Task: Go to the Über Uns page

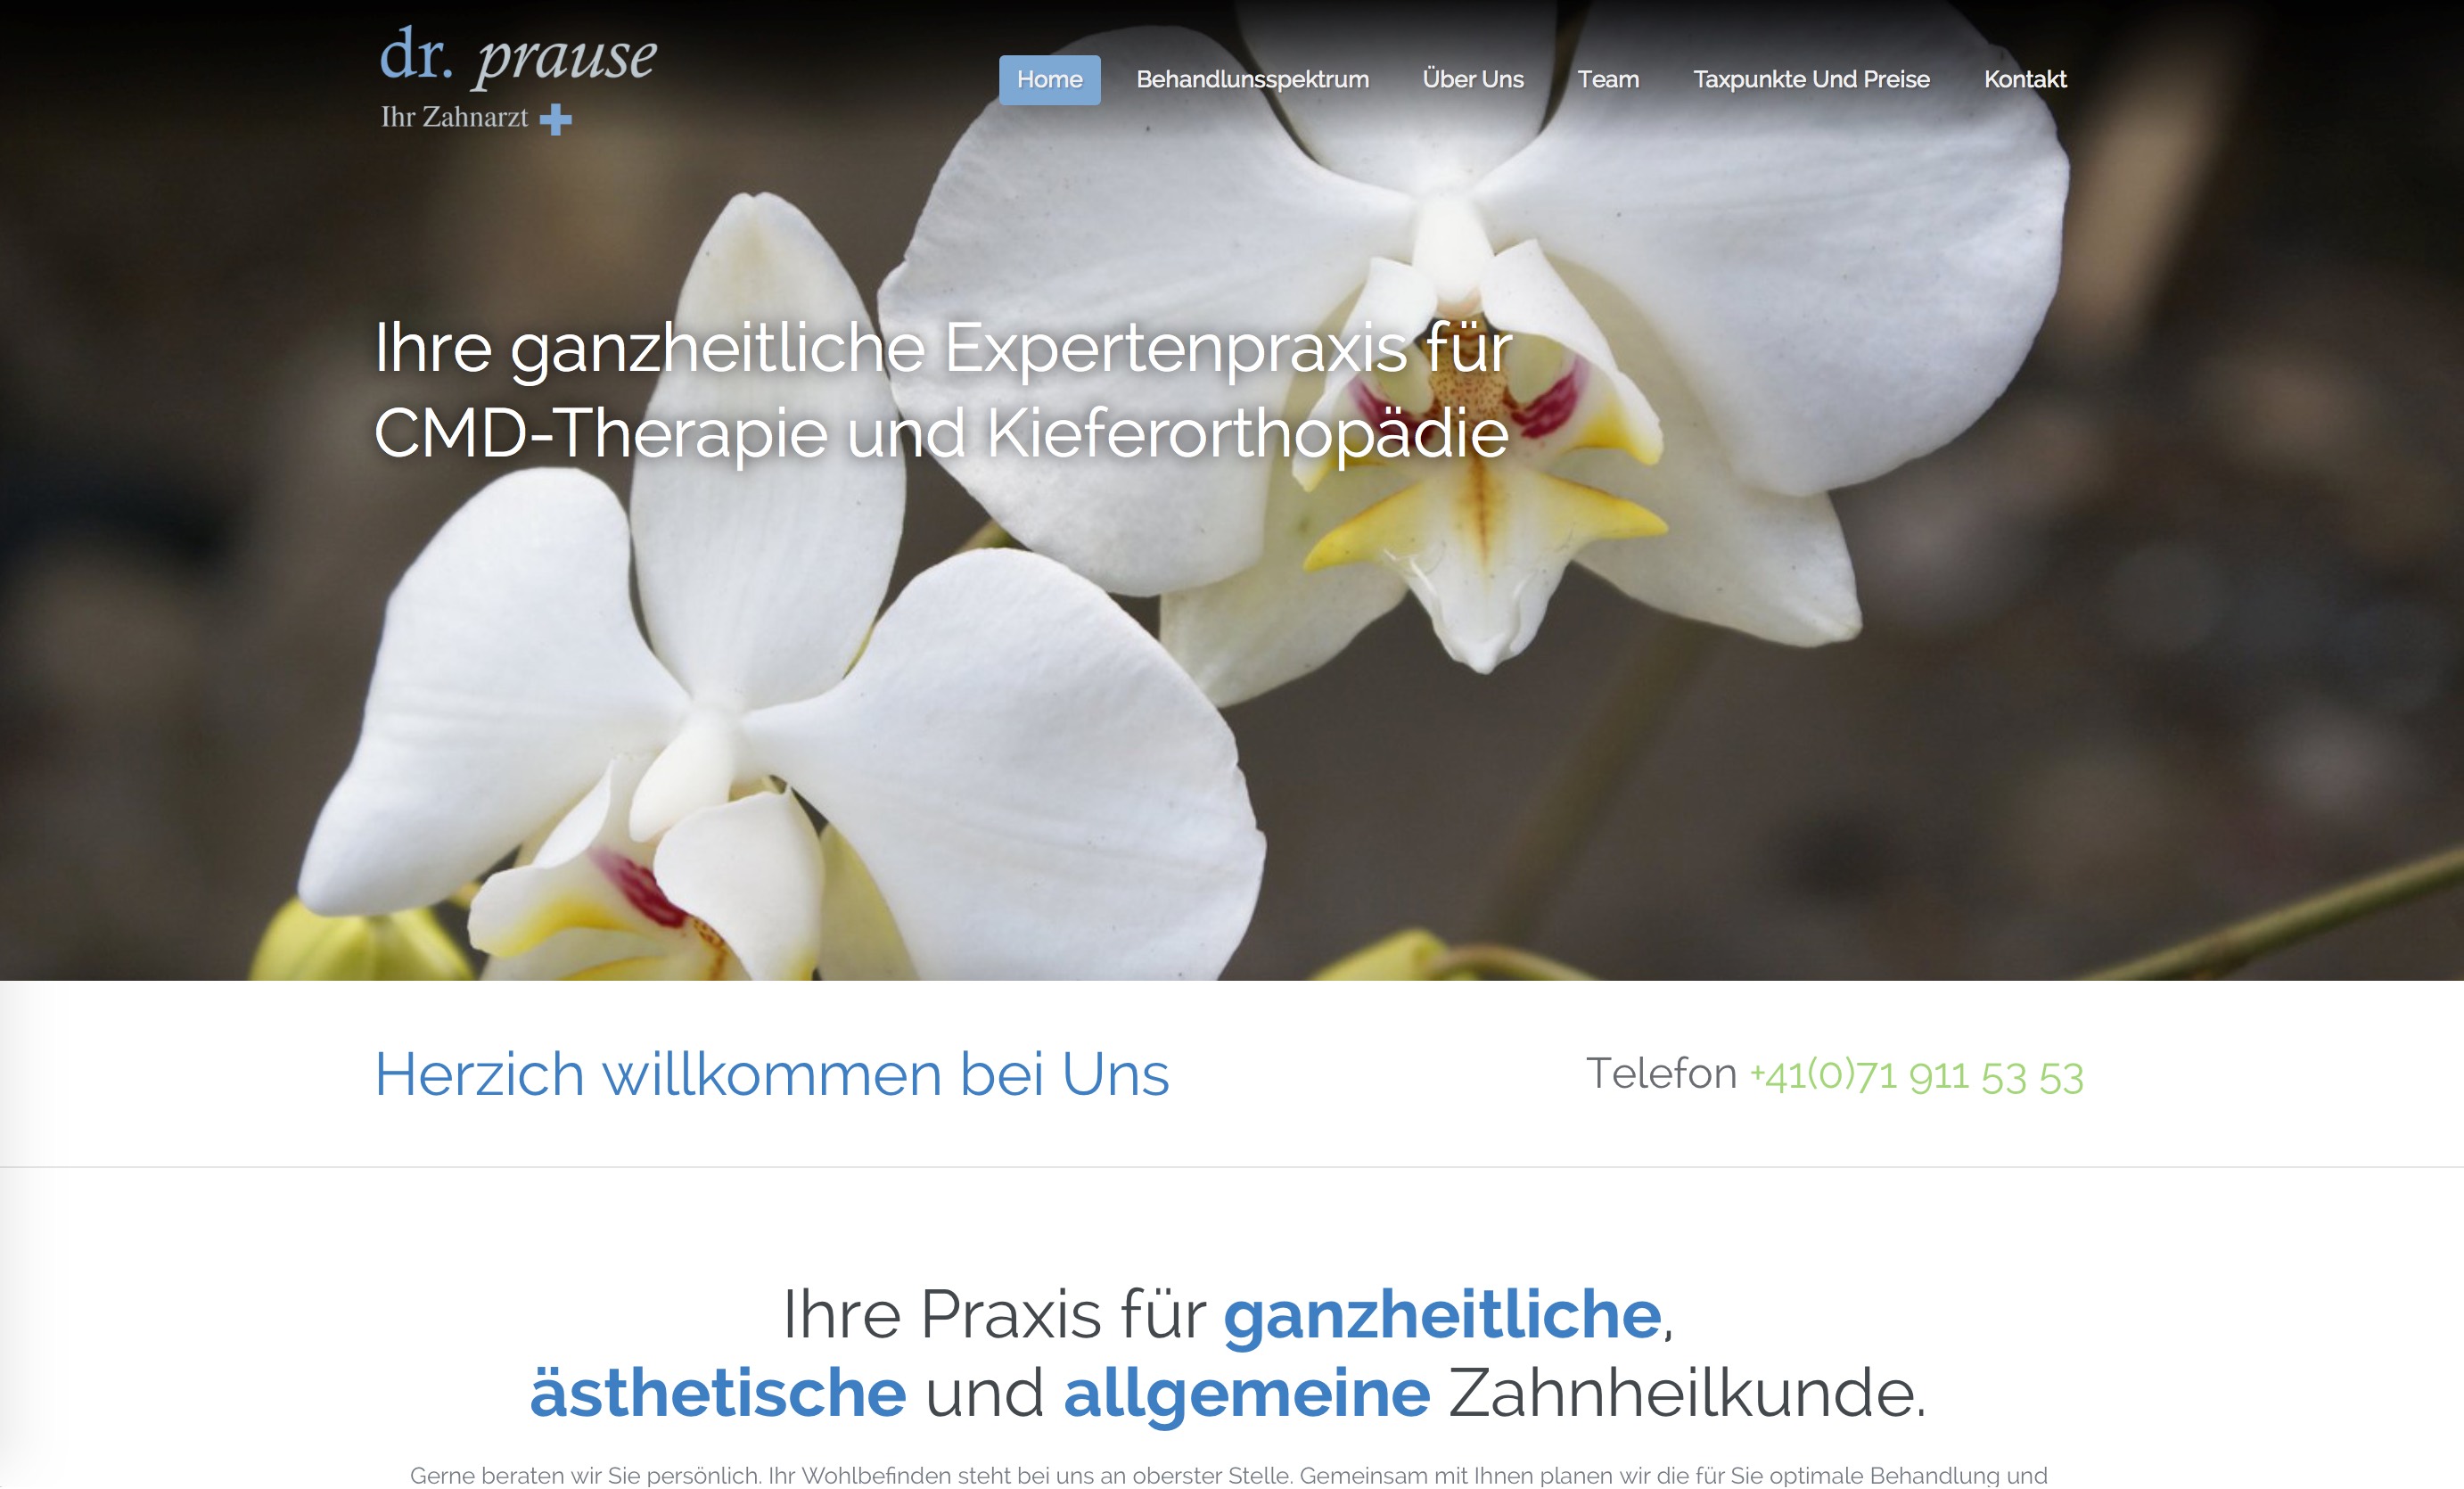Action: pyautogui.click(x=1473, y=79)
